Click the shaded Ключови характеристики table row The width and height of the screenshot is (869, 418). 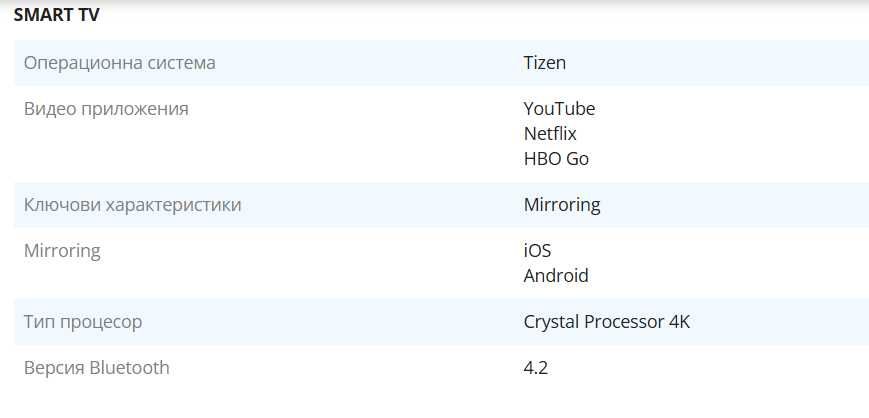442,205
